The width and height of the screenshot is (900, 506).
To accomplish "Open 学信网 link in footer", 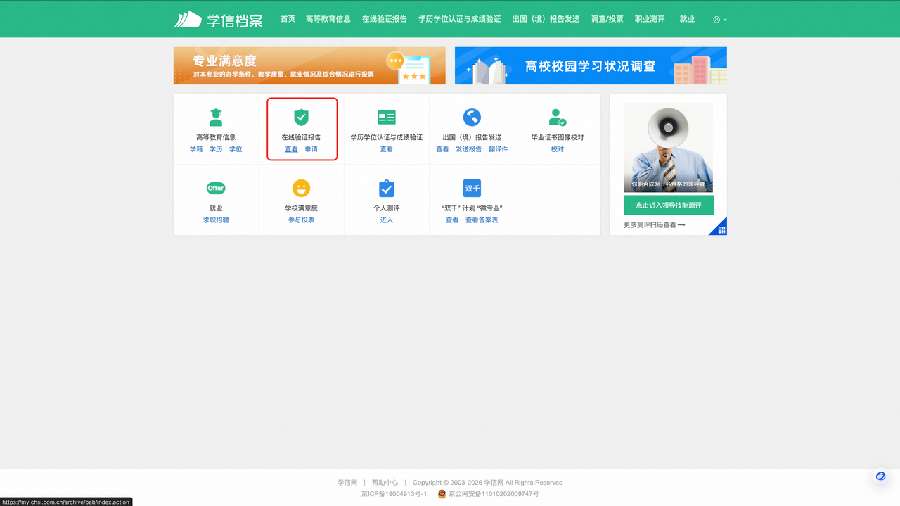I will click(x=347, y=482).
